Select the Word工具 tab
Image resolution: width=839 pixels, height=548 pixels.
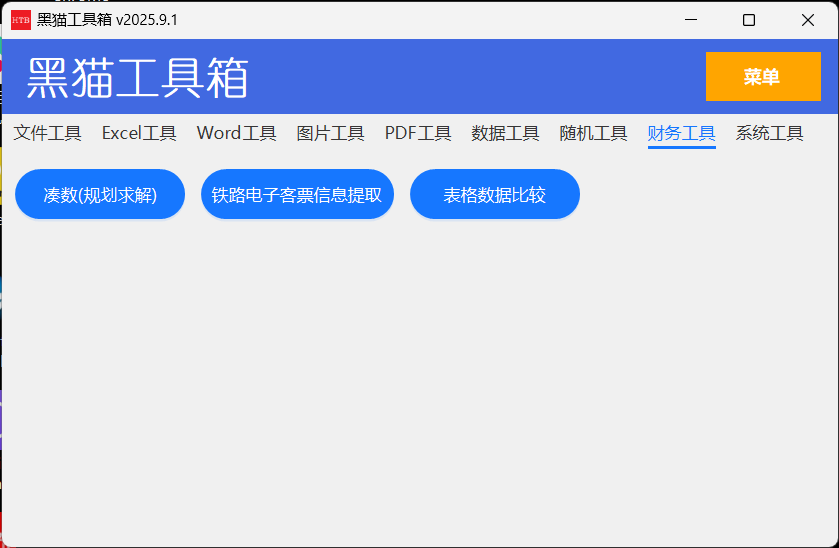(236, 133)
